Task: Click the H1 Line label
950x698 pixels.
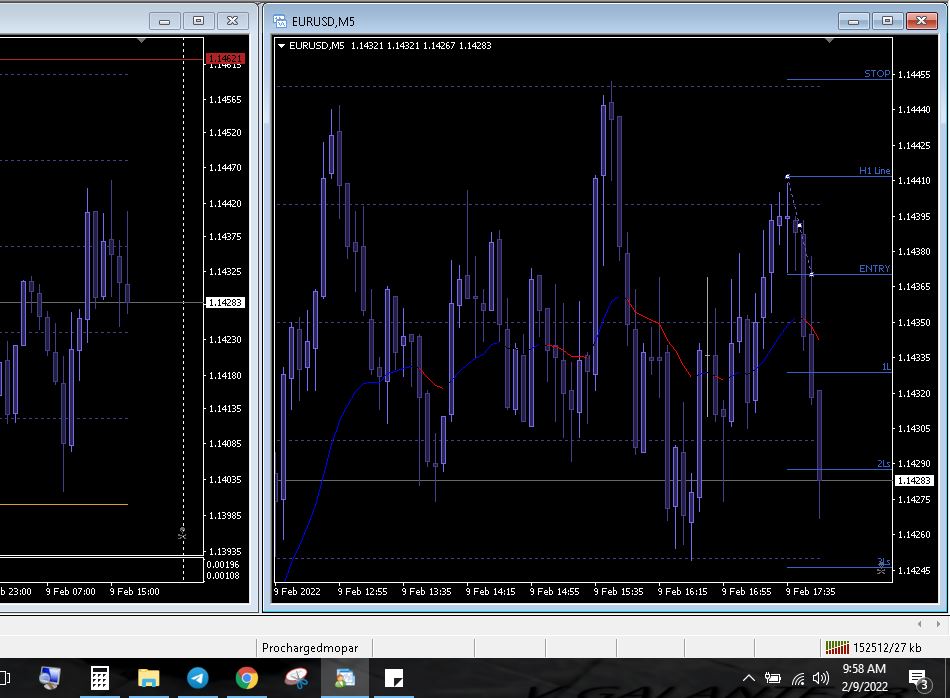Action: (874, 171)
